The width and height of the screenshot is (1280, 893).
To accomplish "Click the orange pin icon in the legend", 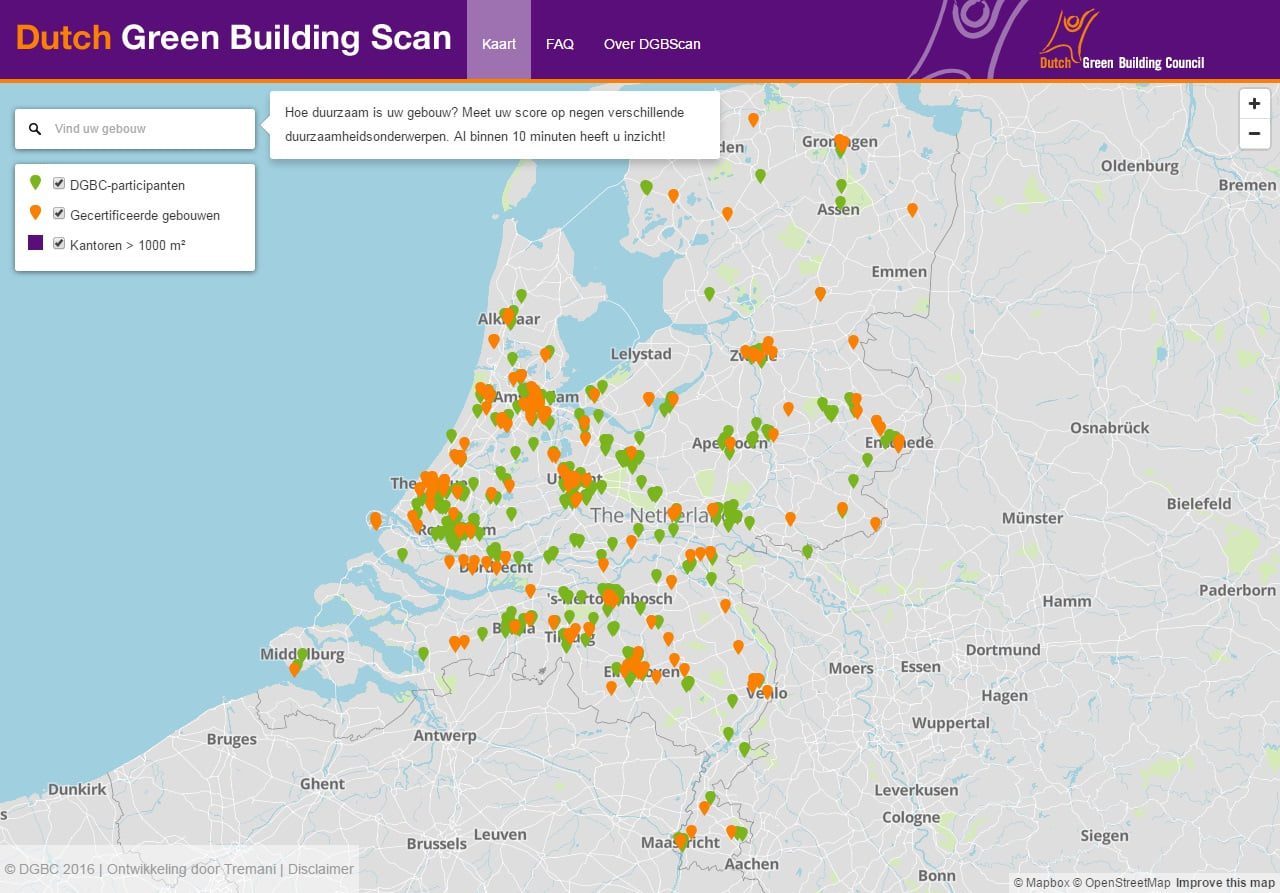I will pyautogui.click(x=36, y=212).
